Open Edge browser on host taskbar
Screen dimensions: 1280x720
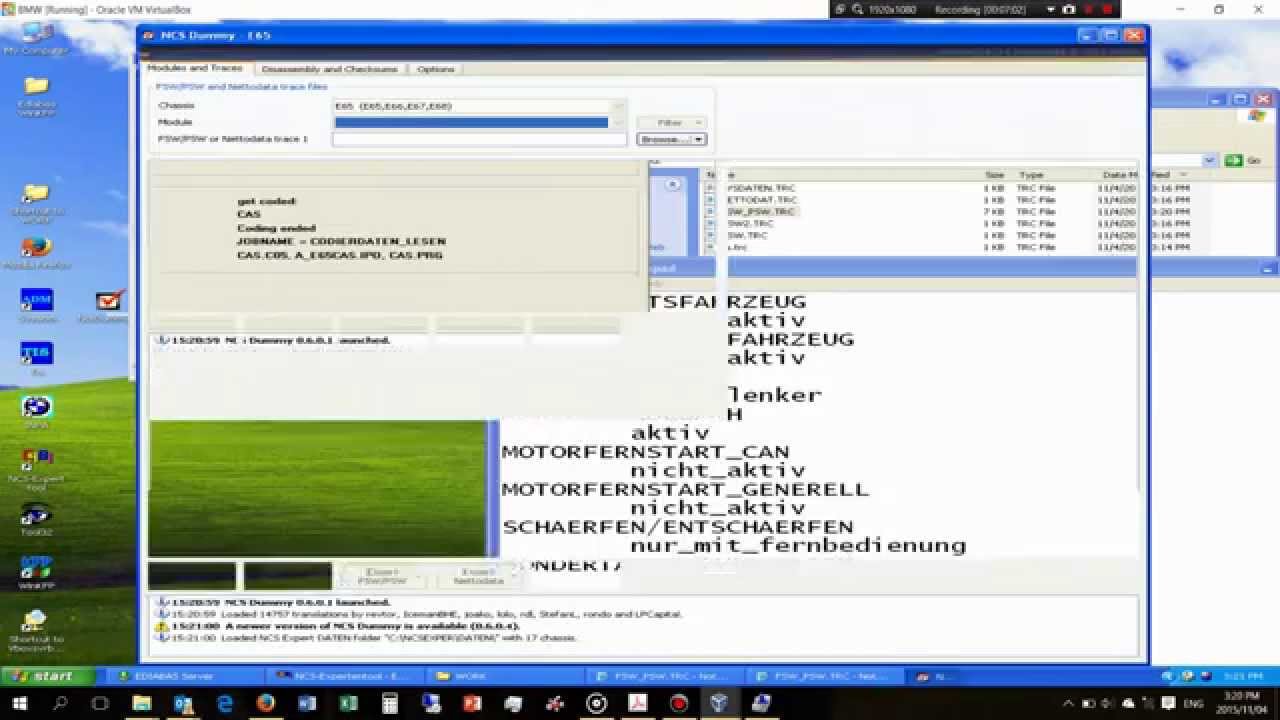click(224, 704)
